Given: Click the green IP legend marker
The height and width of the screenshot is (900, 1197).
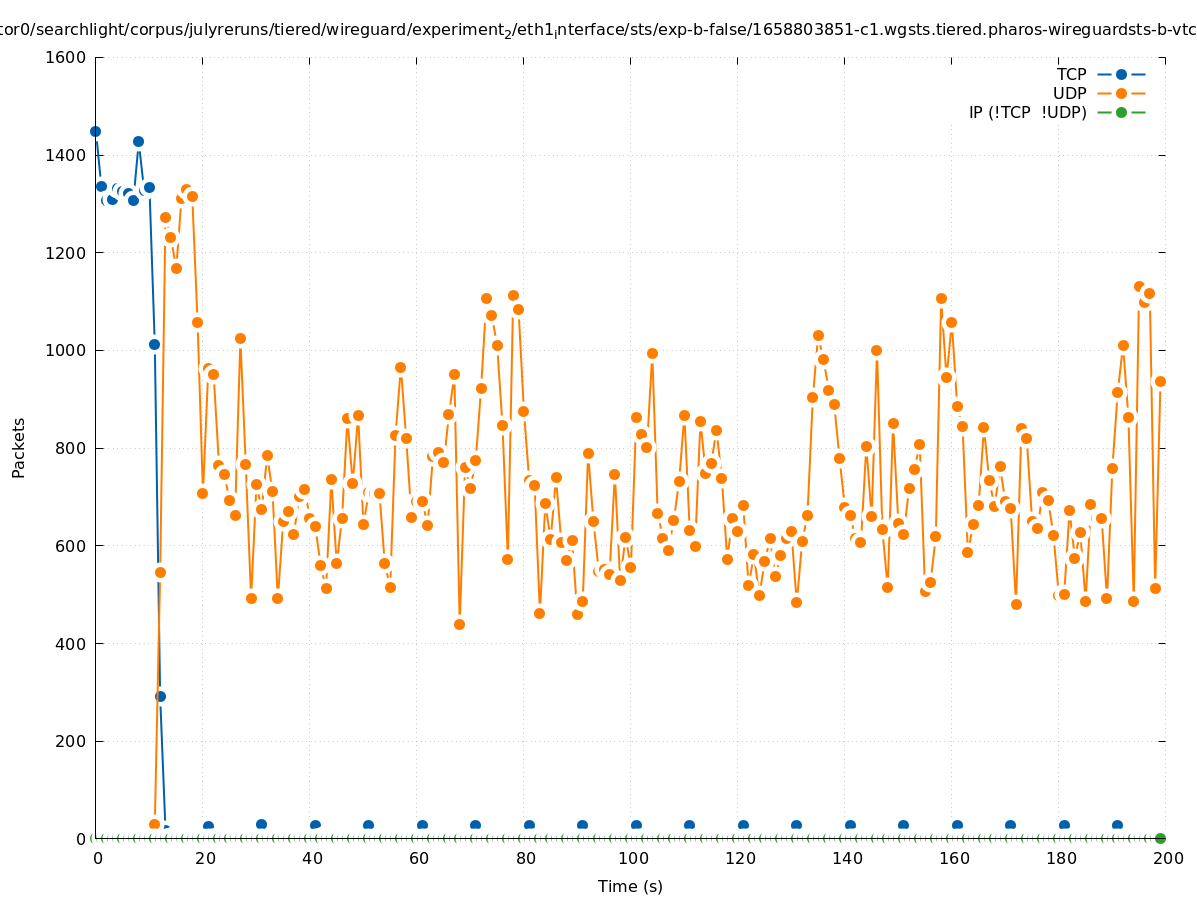Looking at the screenshot, I should click(x=1121, y=112).
